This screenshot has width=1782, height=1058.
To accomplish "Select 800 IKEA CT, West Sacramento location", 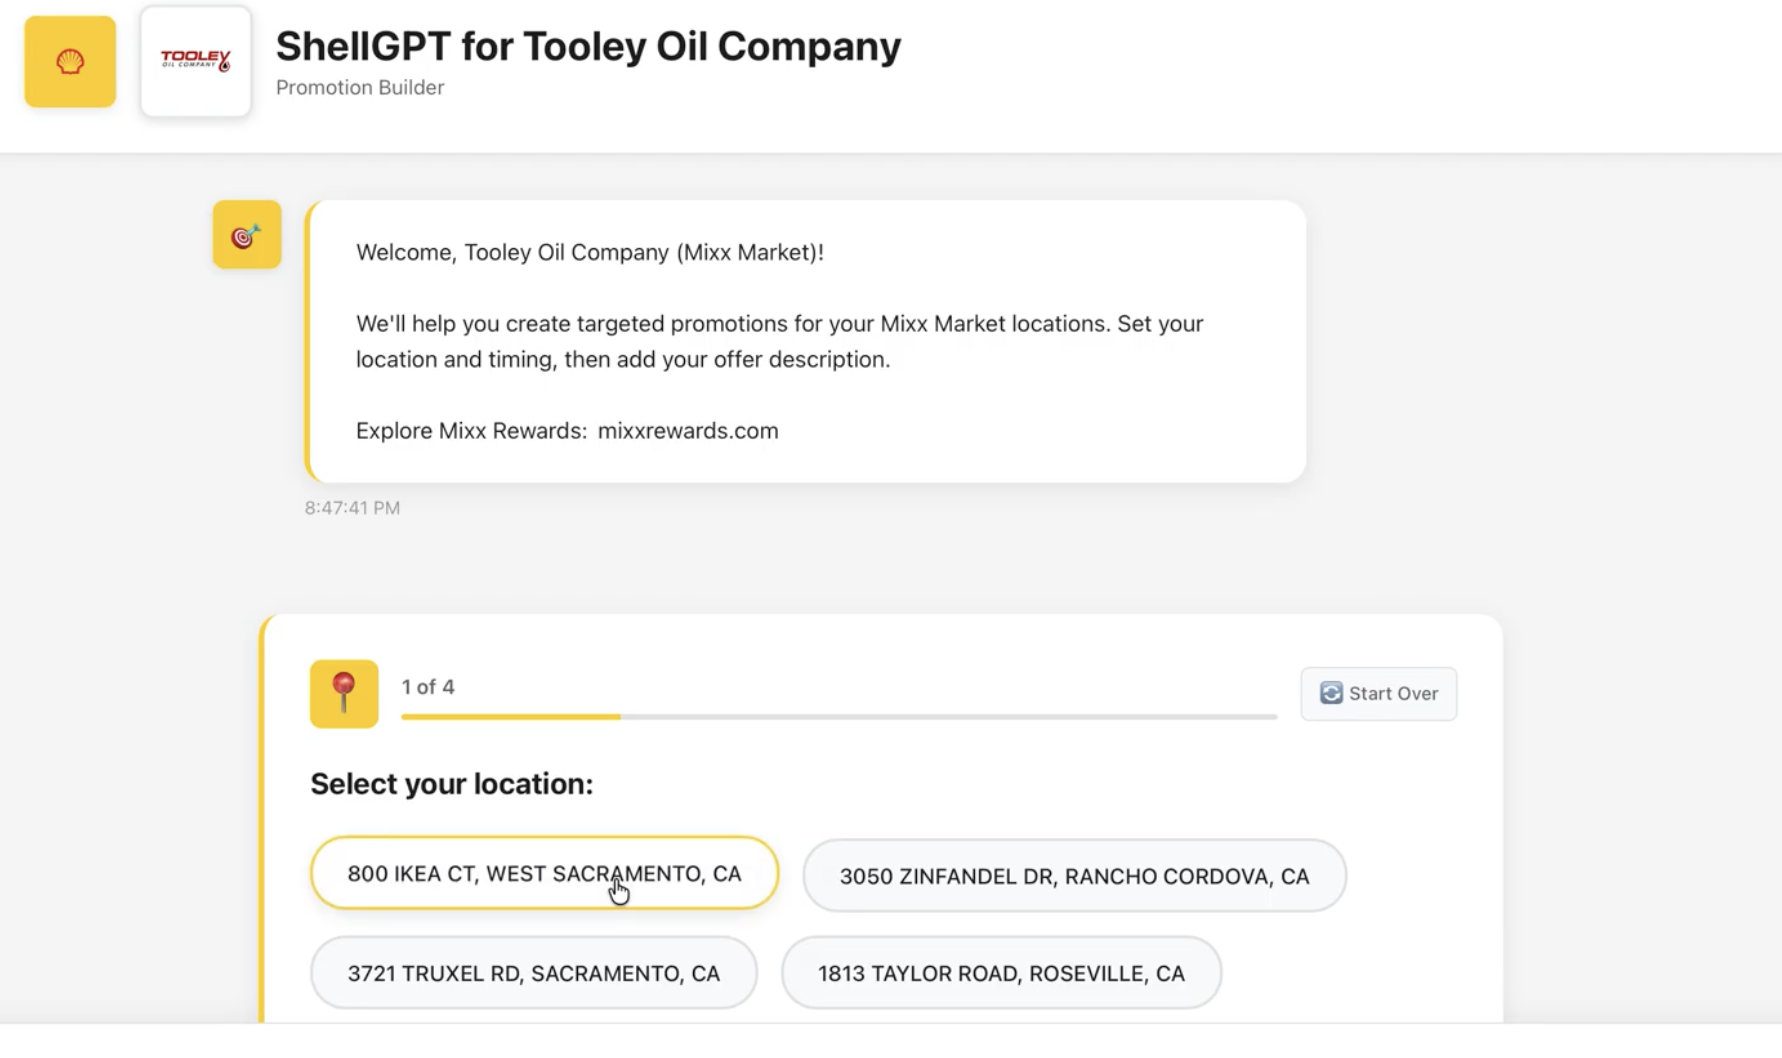I will point(544,873).
